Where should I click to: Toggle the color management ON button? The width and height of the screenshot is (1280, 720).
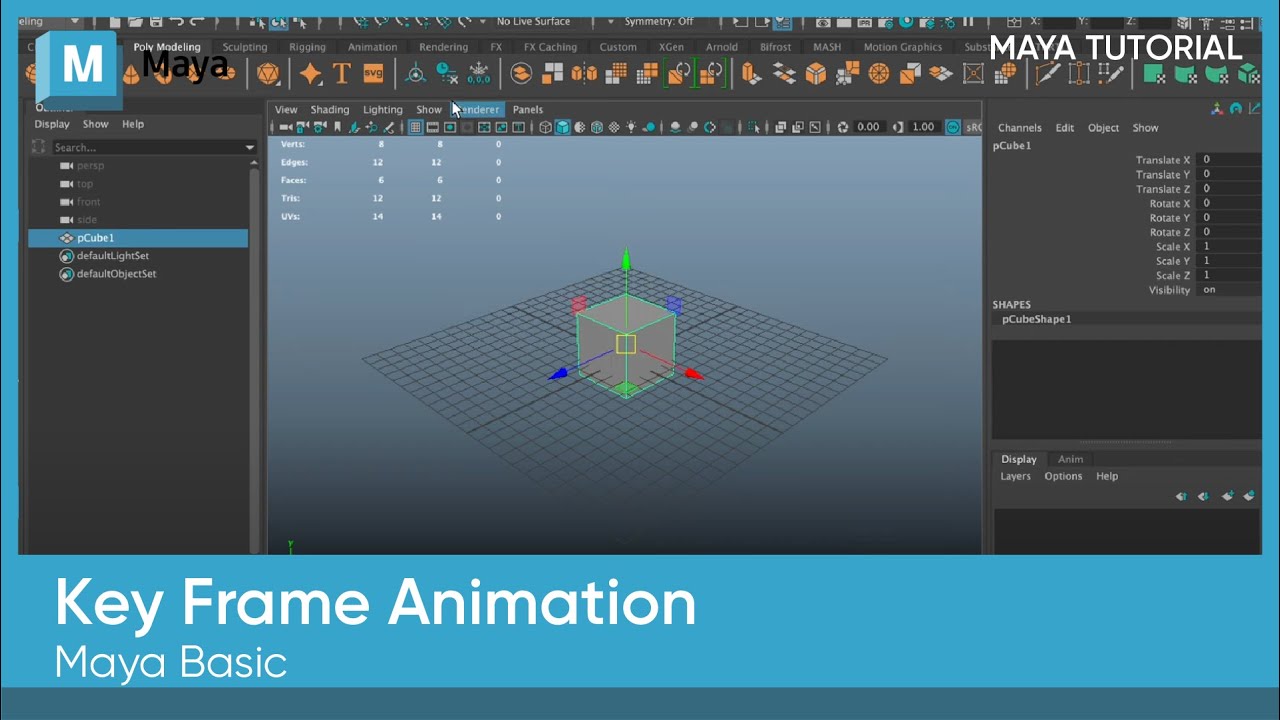tap(953, 127)
